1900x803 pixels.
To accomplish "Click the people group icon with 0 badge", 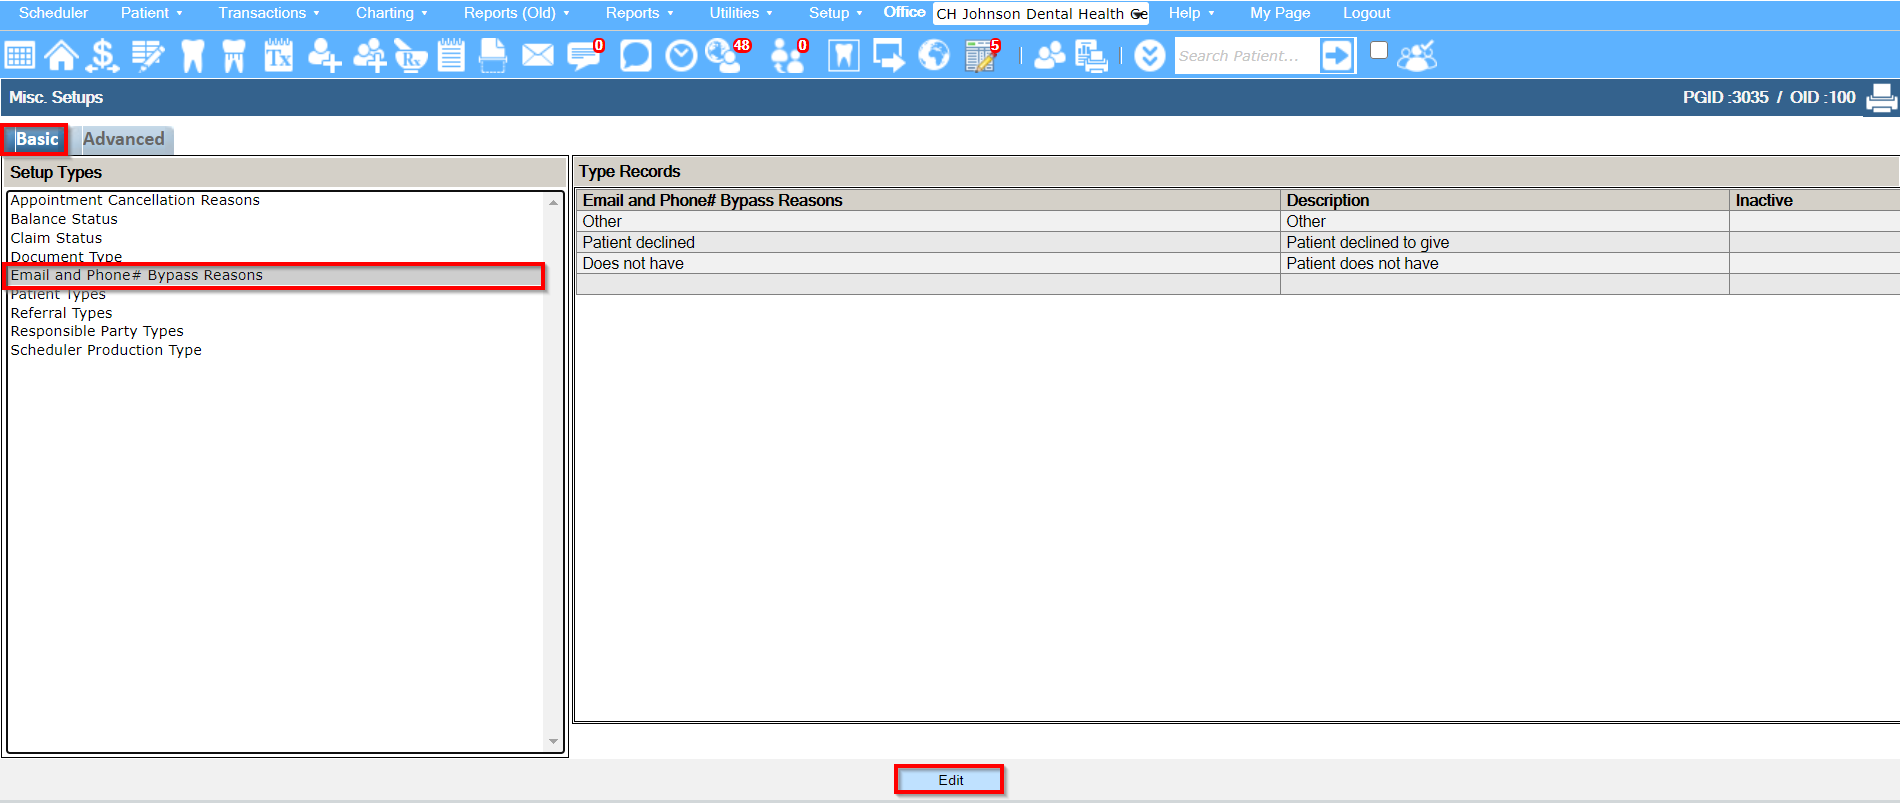I will (789, 55).
